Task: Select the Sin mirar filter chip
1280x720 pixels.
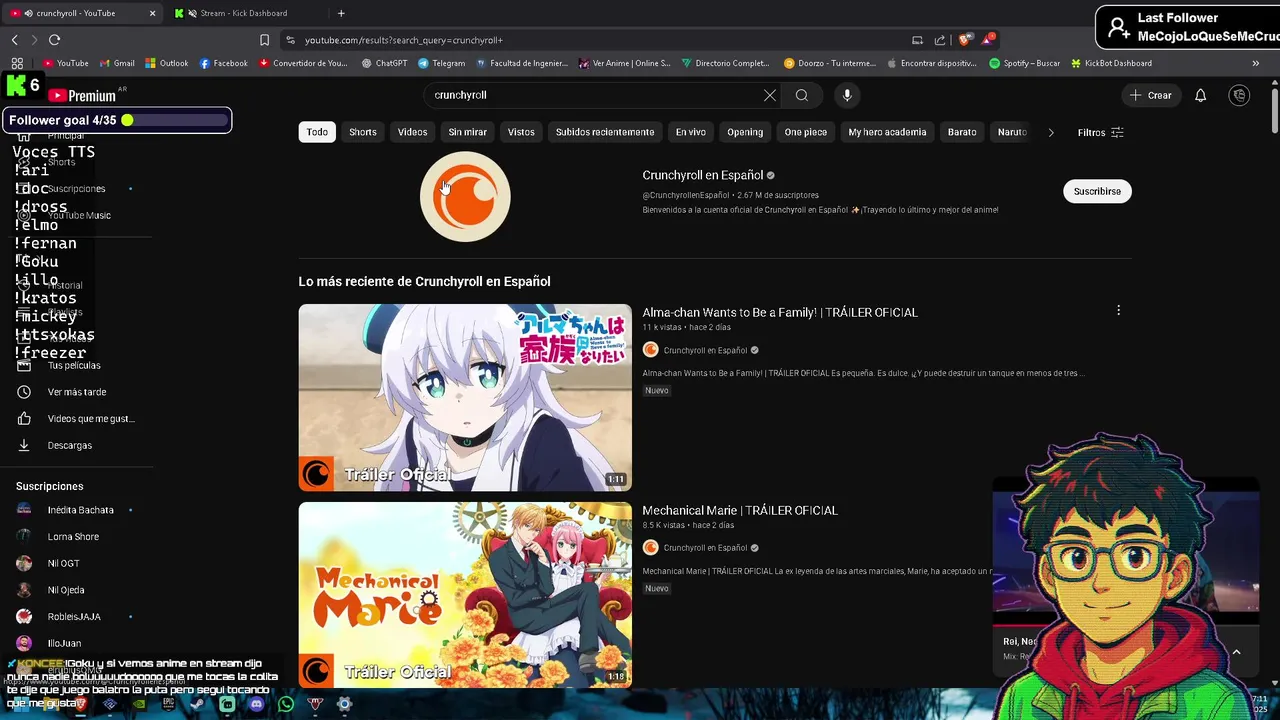Action: click(467, 132)
